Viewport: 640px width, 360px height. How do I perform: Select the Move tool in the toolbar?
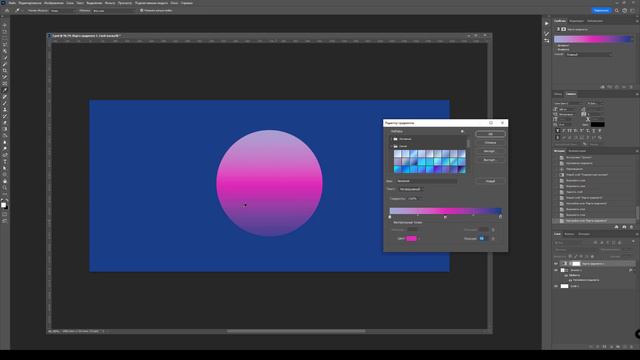tap(5, 25)
